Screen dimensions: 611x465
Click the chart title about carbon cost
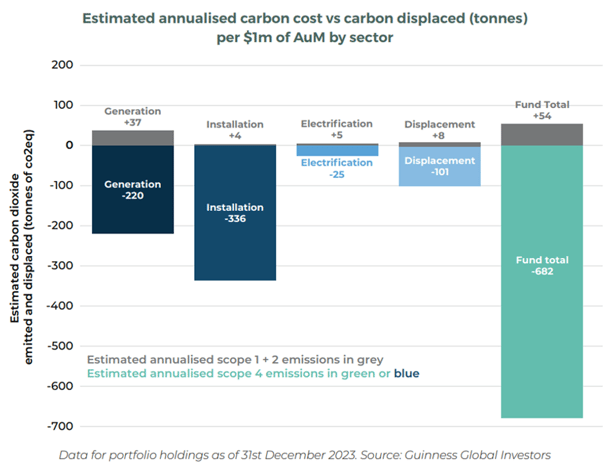pyautogui.click(x=307, y=27)
